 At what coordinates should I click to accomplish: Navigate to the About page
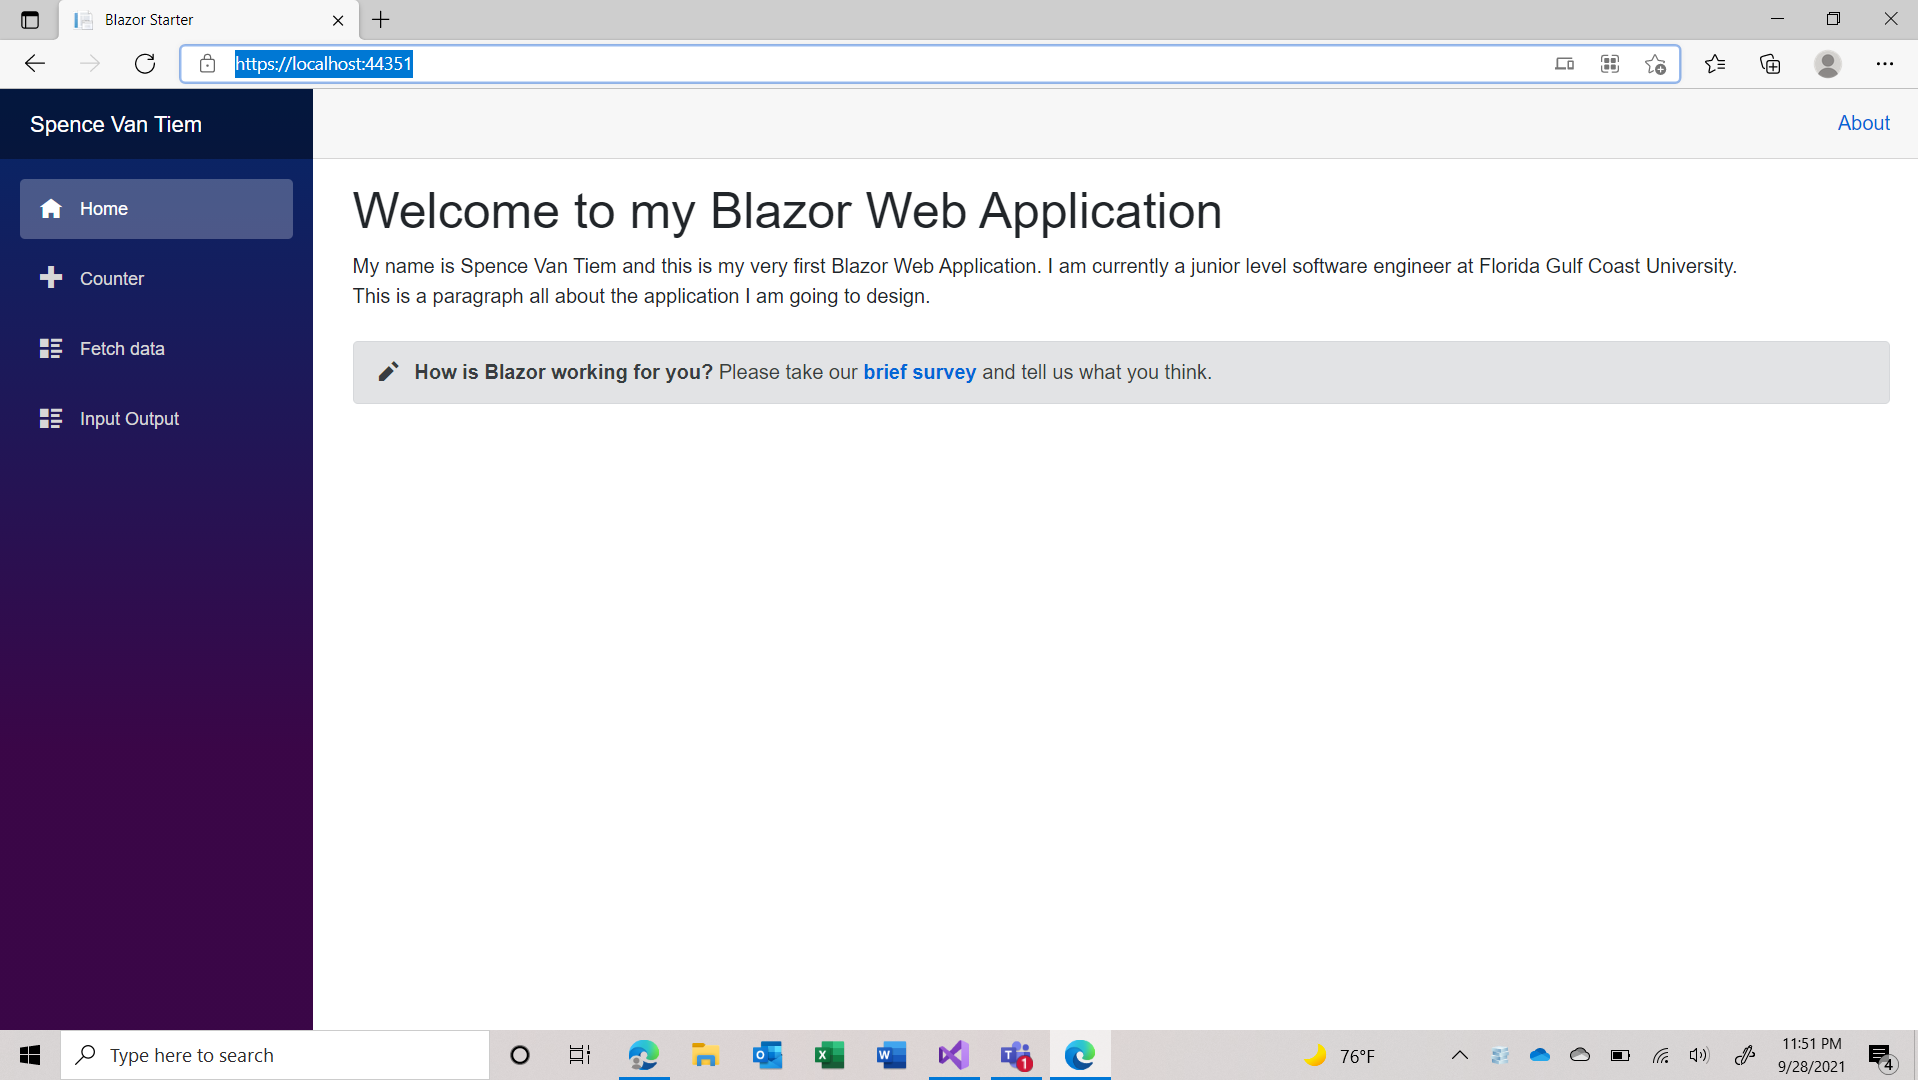[1862, 123]
